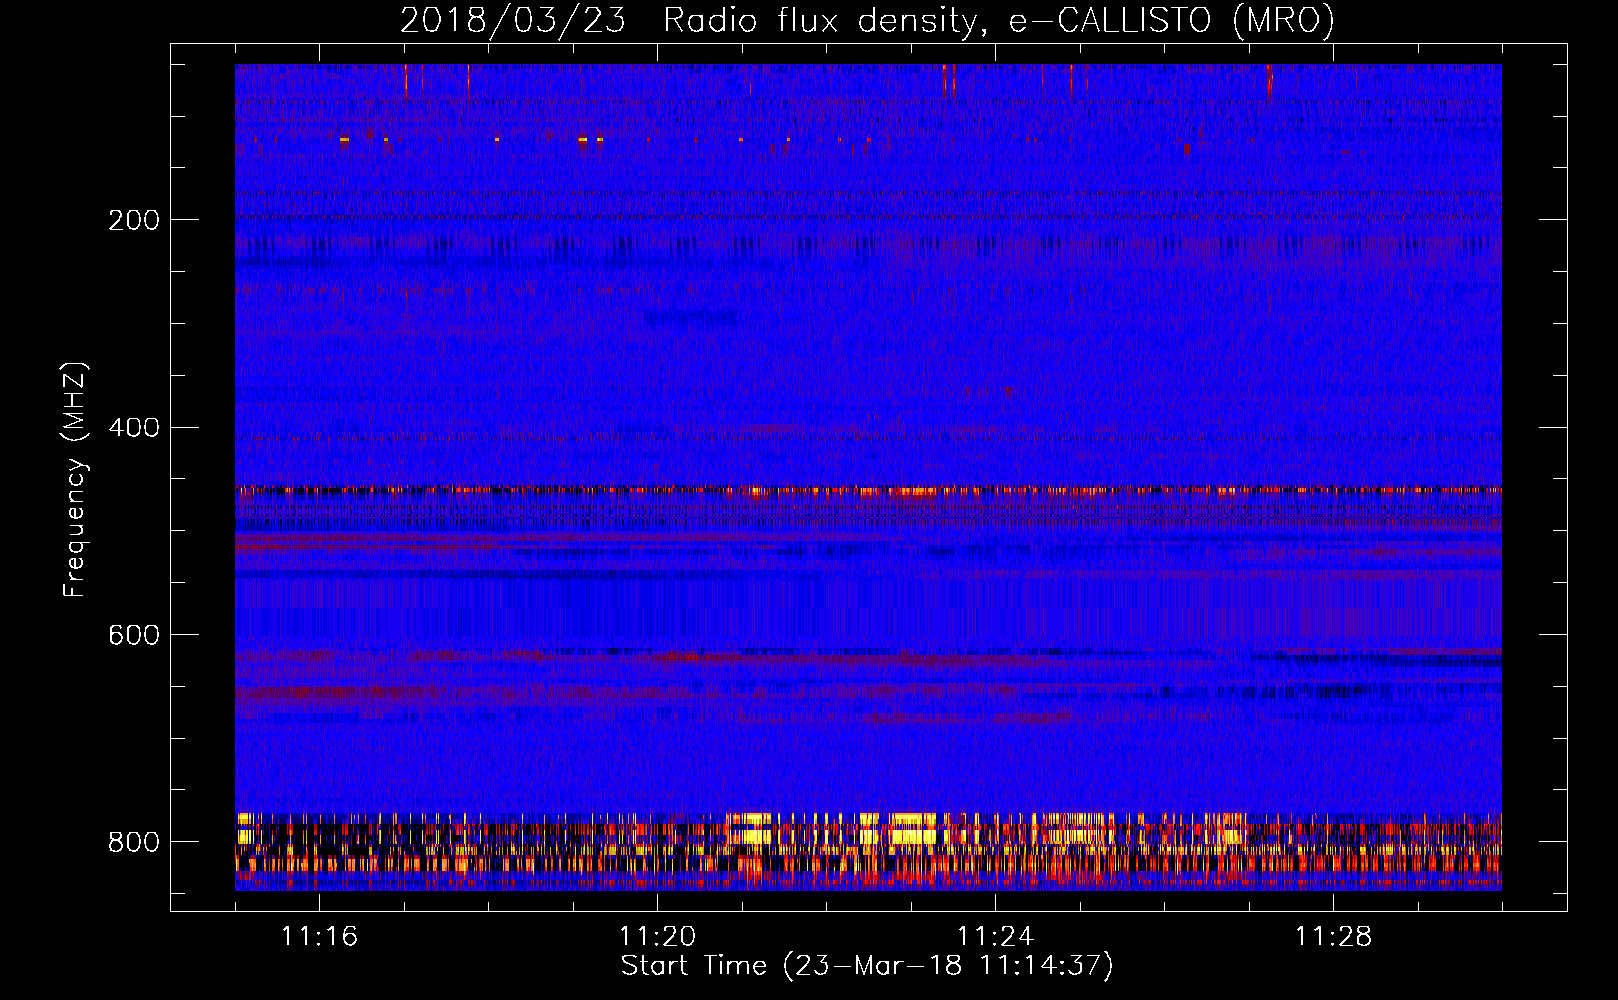Viewport: 1618px width, 1000px height.
Task: Click the 11:20 time tick label
Action: pos(657,937)
